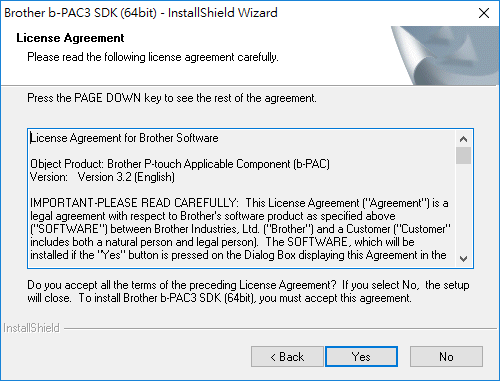Click the license text scroll down arrow
Viewport: 500px width, 381px height.
click(x=463, y=259)
